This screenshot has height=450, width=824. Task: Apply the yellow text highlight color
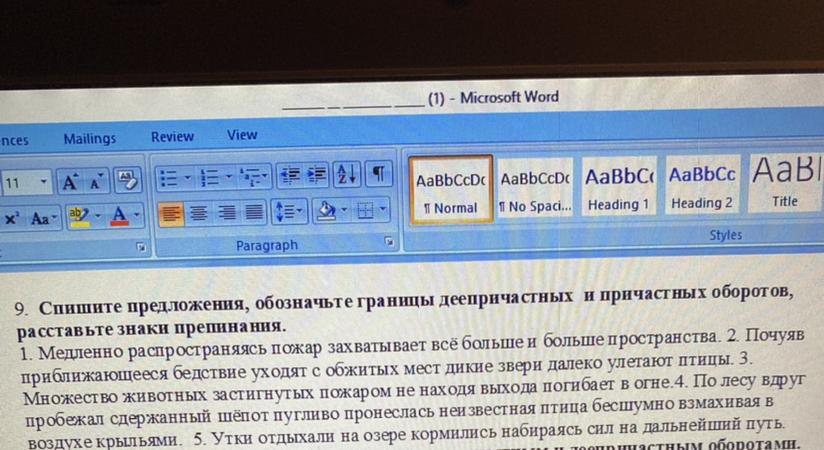point(79,217)
